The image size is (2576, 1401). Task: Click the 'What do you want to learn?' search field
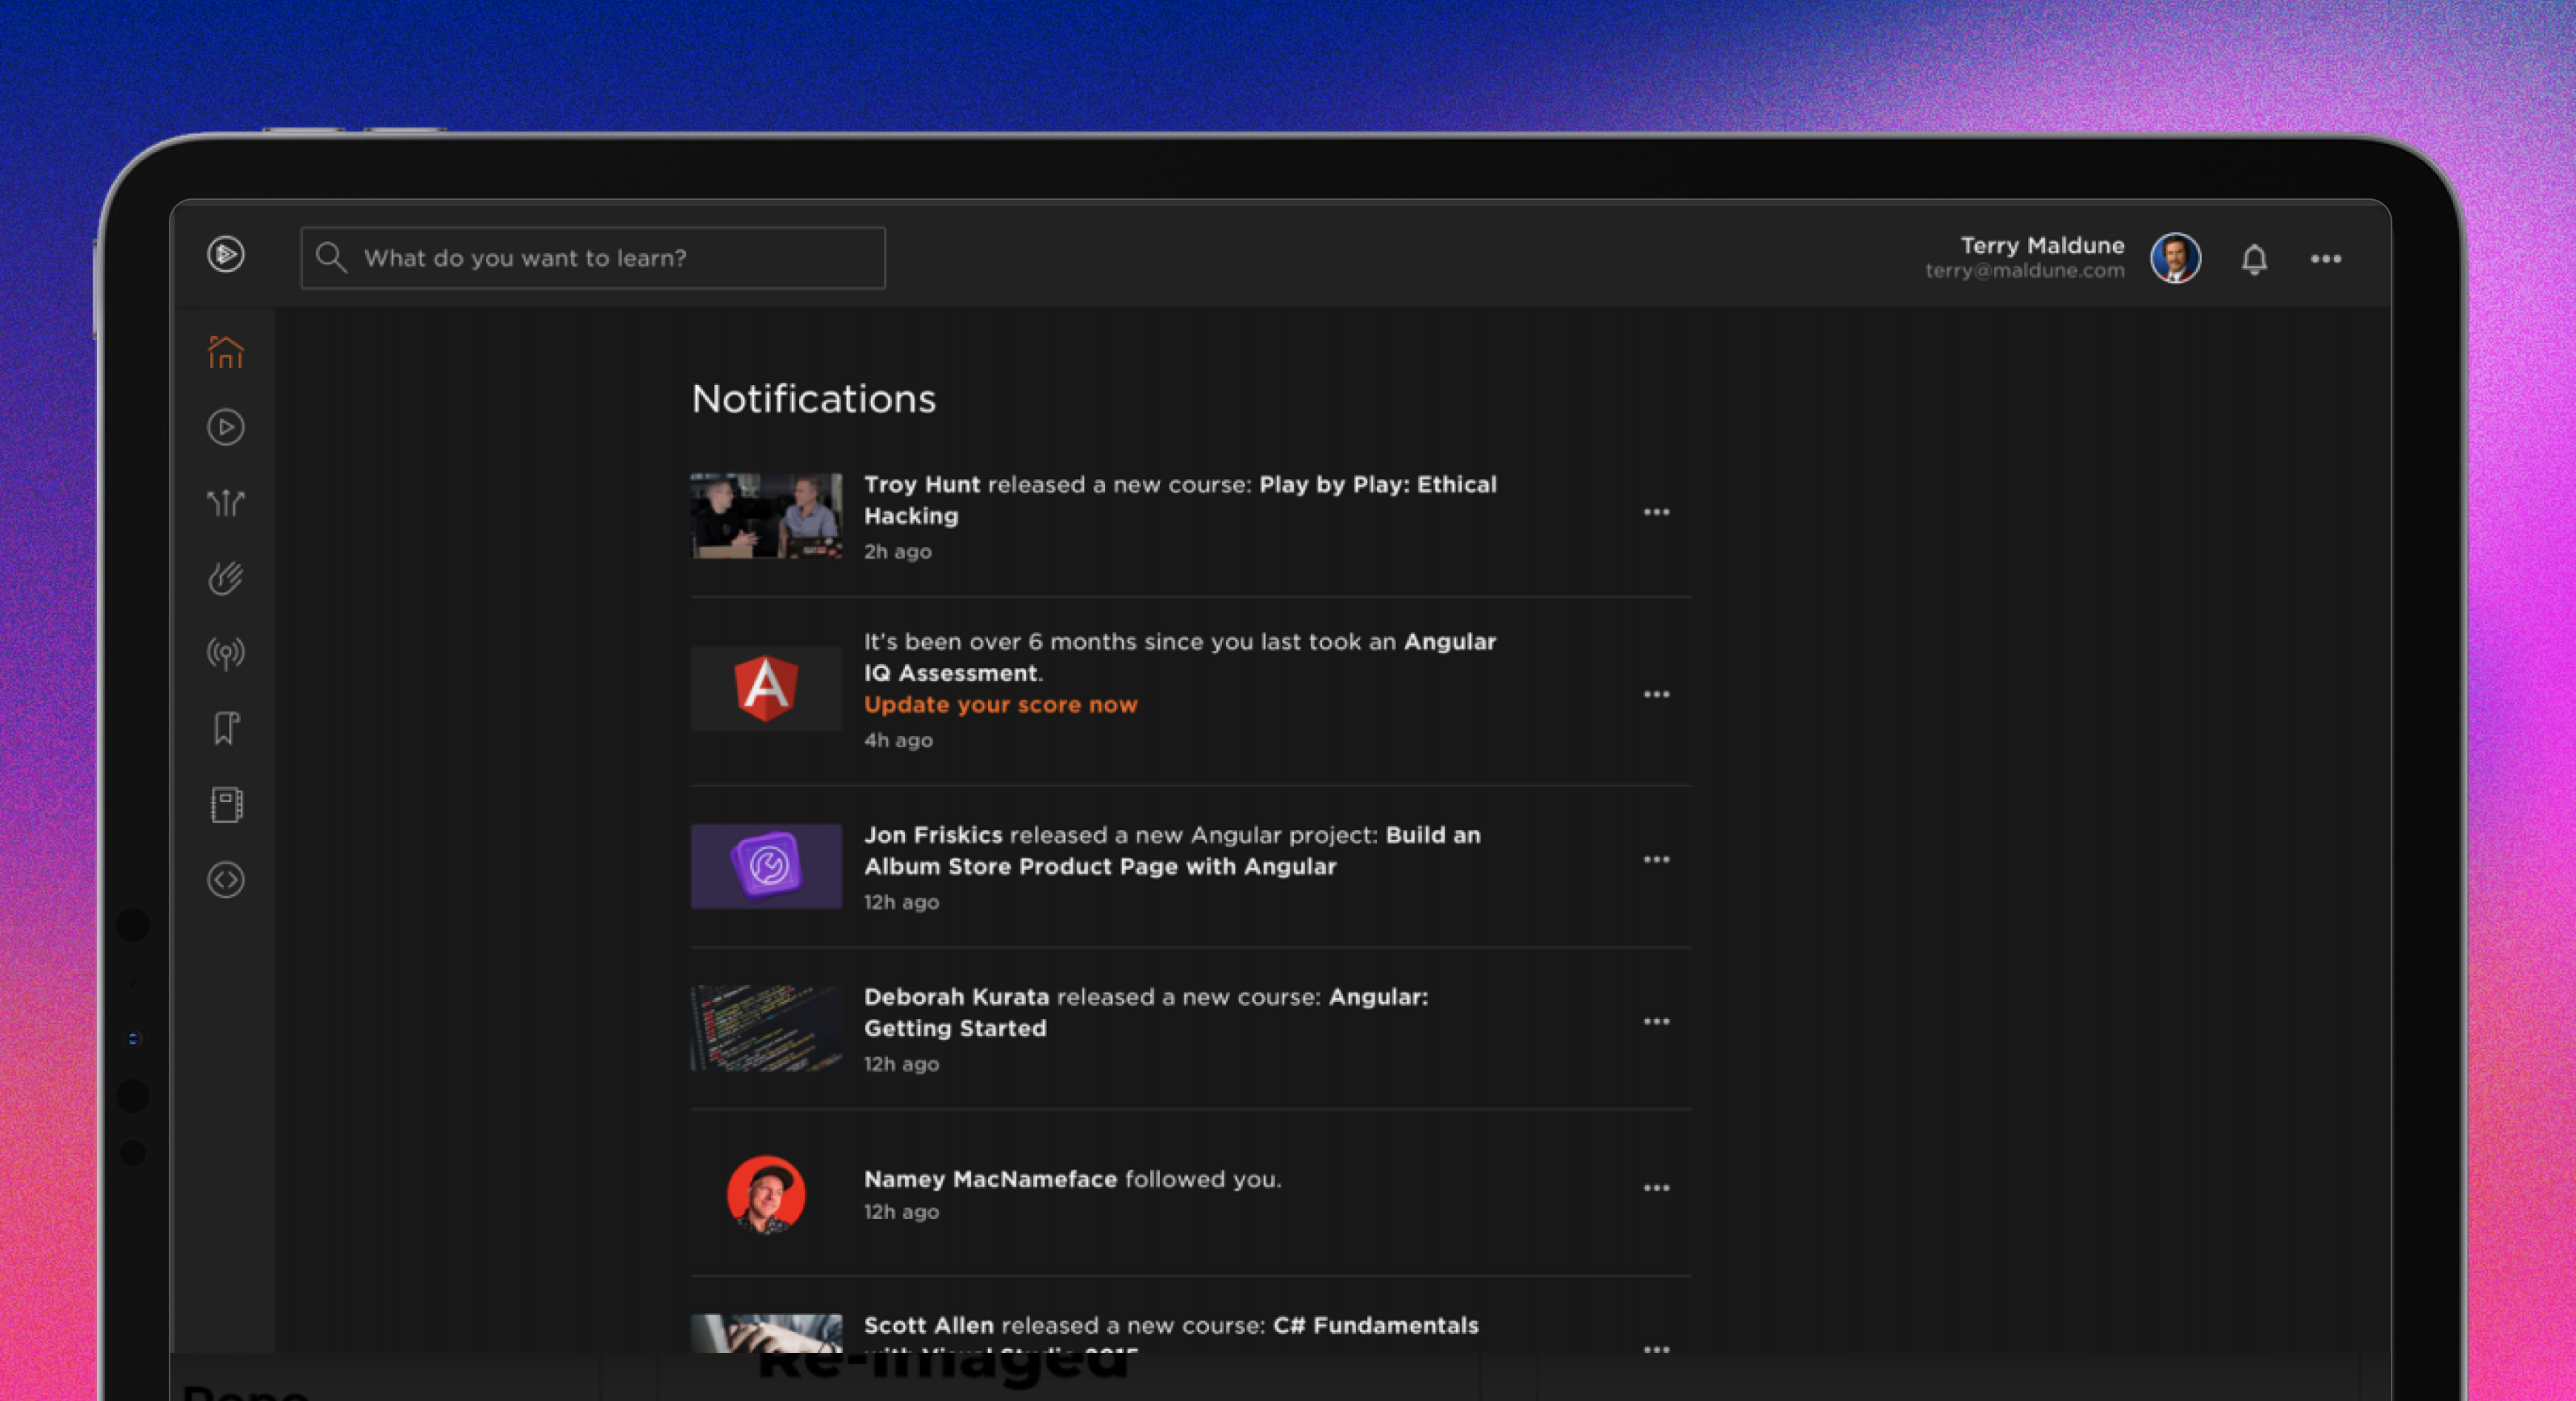pos(592,258)
